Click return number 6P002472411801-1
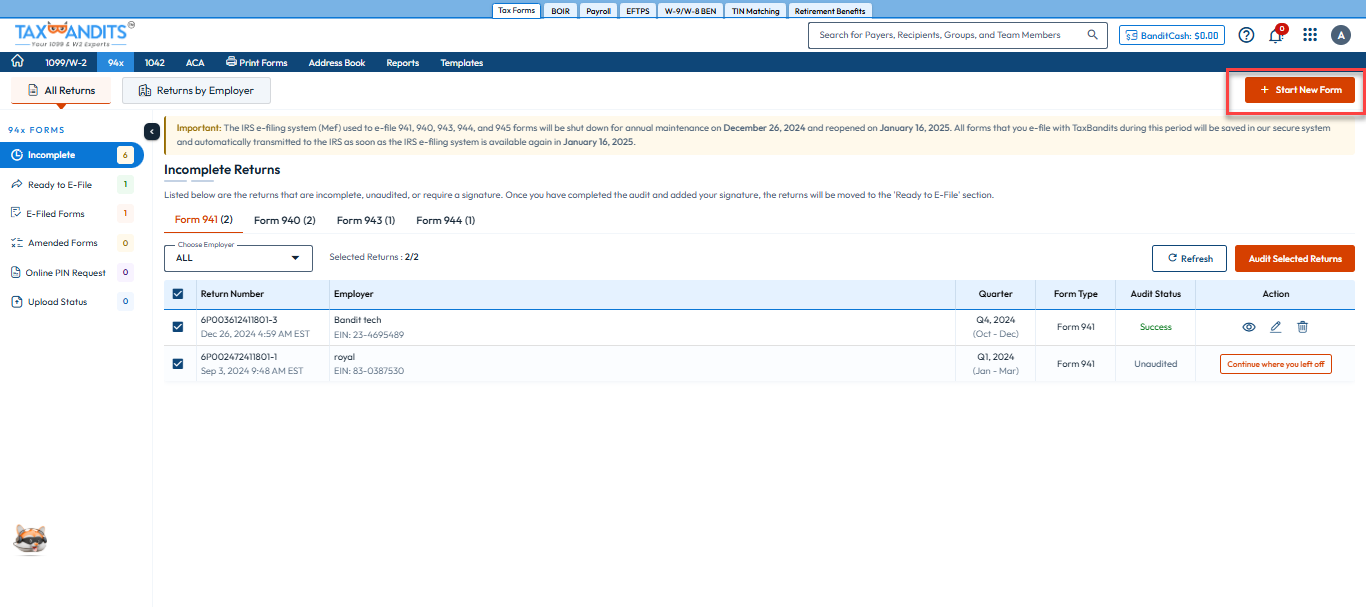Viewport: 1366px width, 607px height. coord(239,357)
